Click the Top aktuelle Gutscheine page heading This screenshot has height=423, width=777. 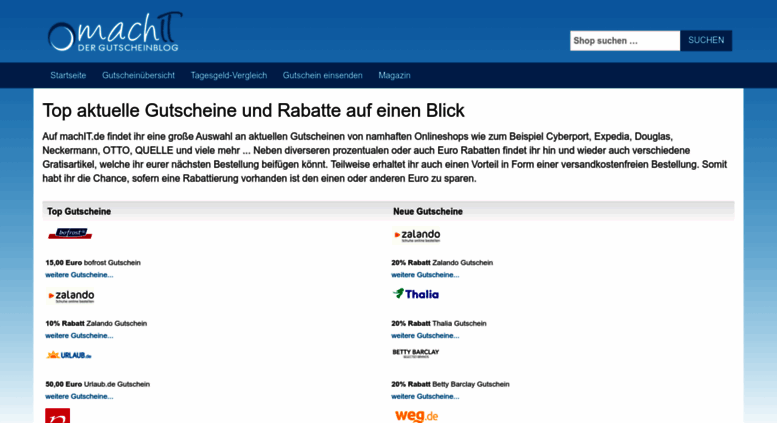pyautogui.click(x=253, y=111)
